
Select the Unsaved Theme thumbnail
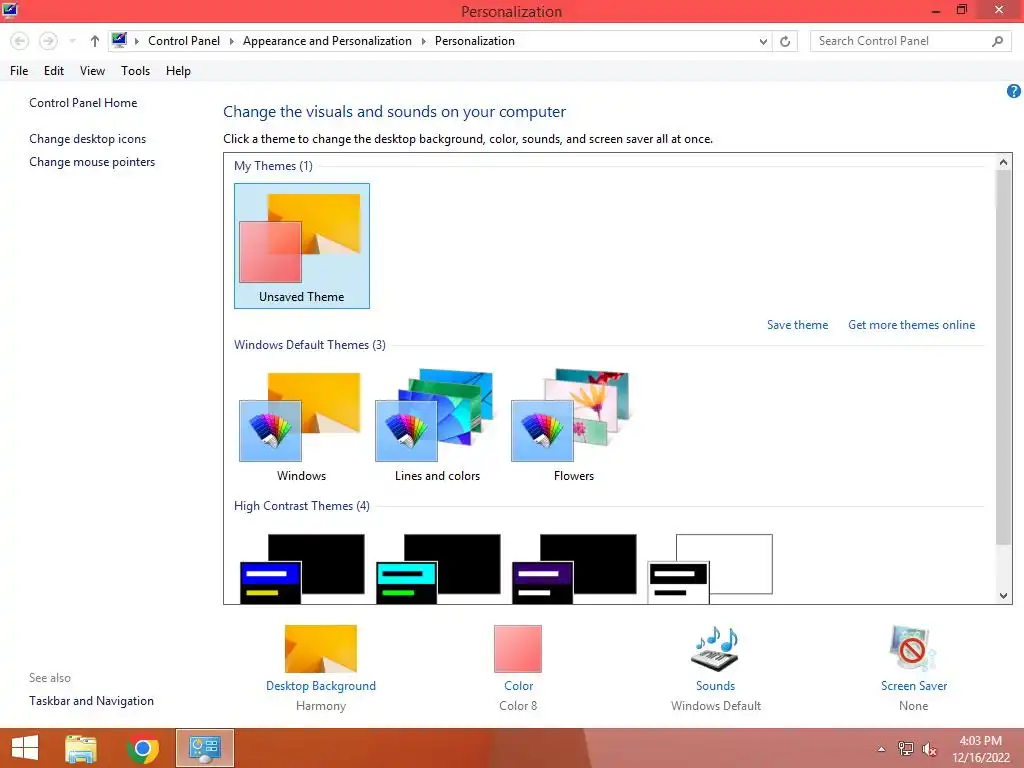point(302,246)
